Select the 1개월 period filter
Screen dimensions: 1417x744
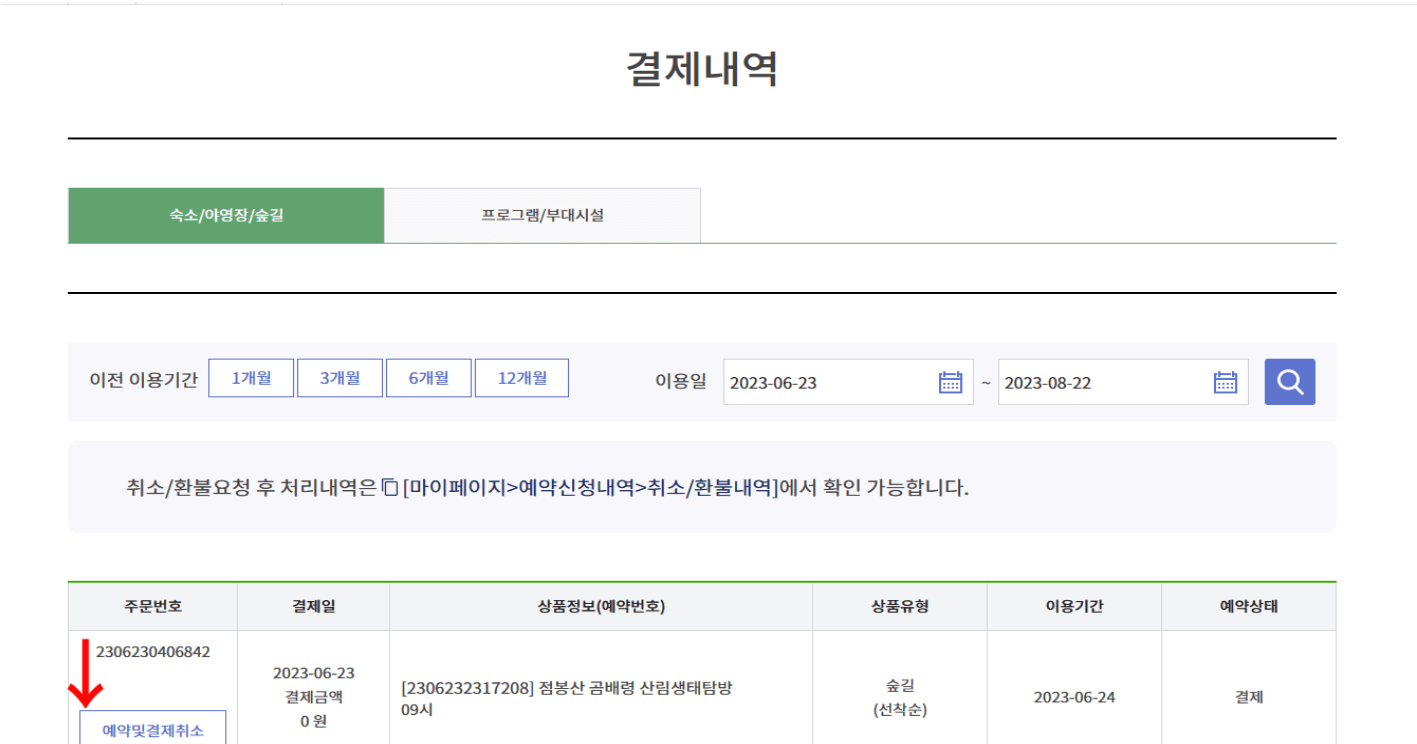[250, 377]
